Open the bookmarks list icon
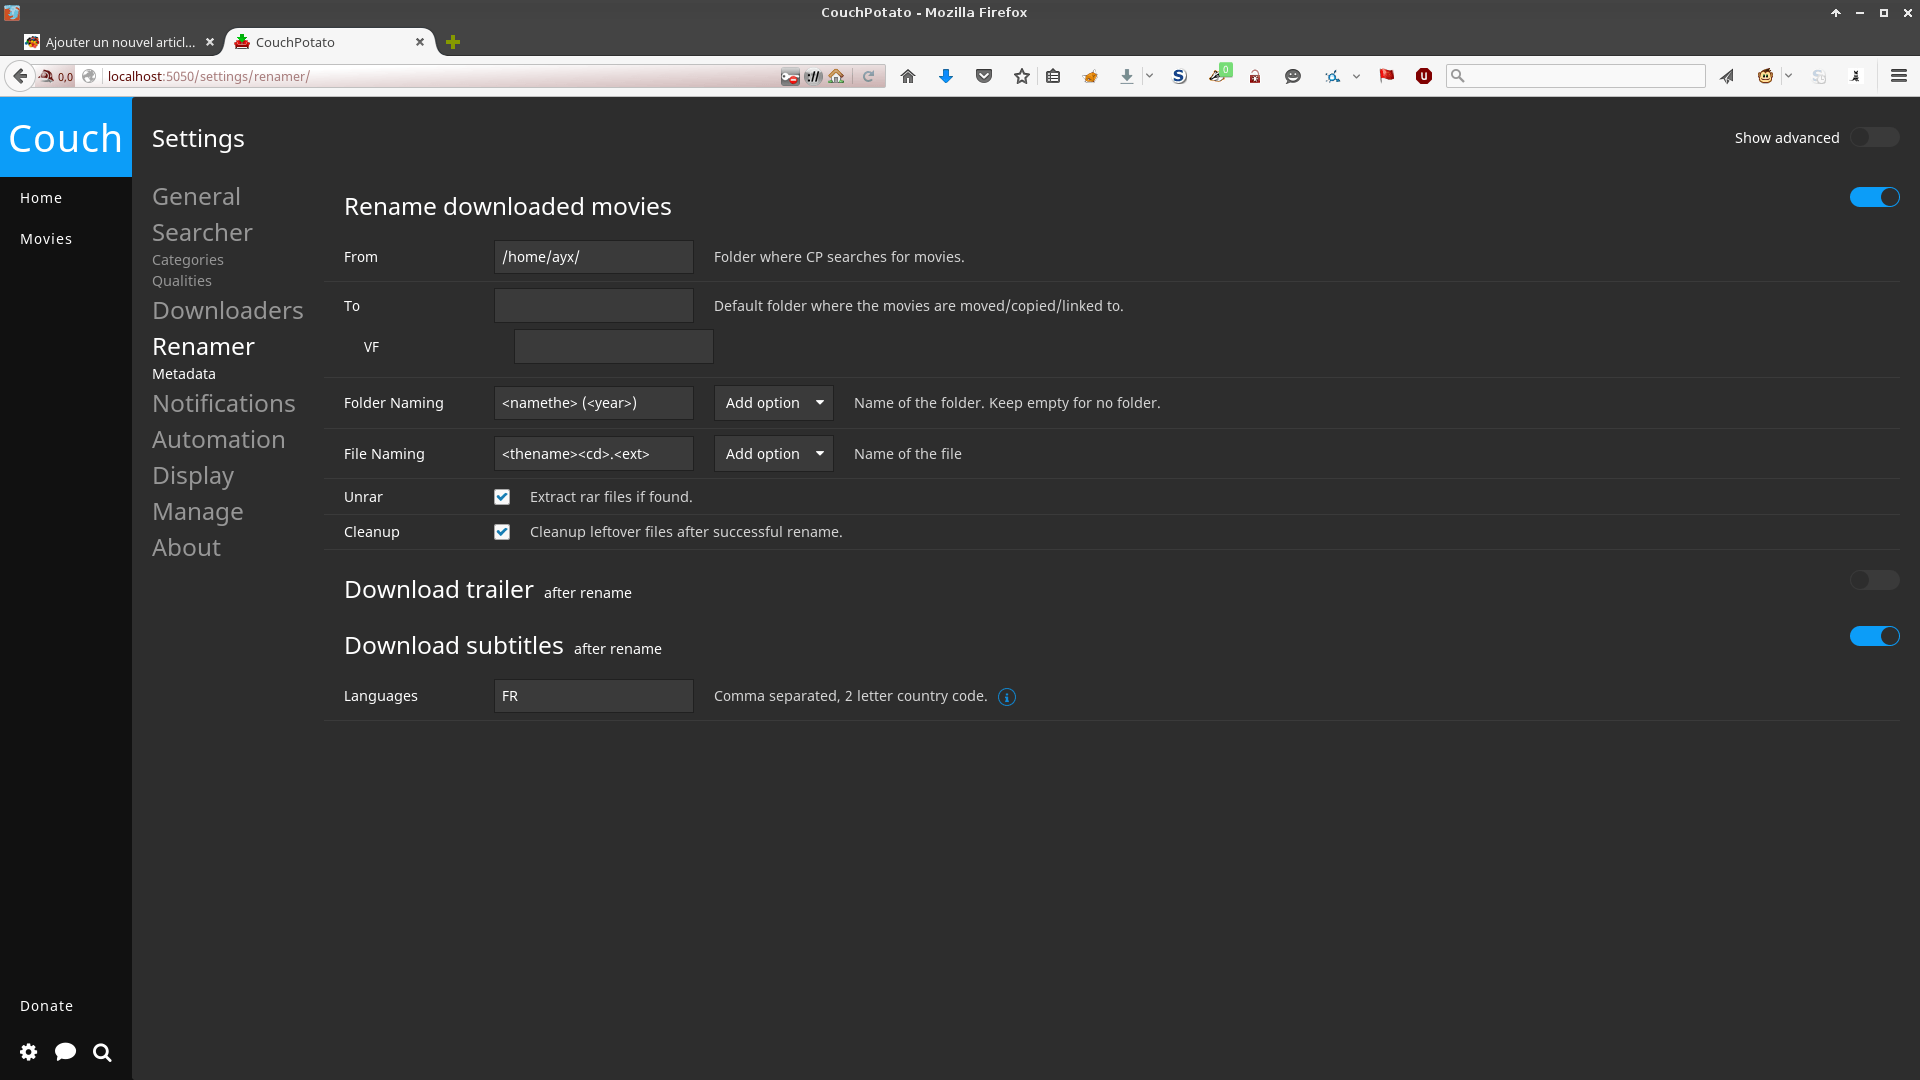 [1053, 76]
